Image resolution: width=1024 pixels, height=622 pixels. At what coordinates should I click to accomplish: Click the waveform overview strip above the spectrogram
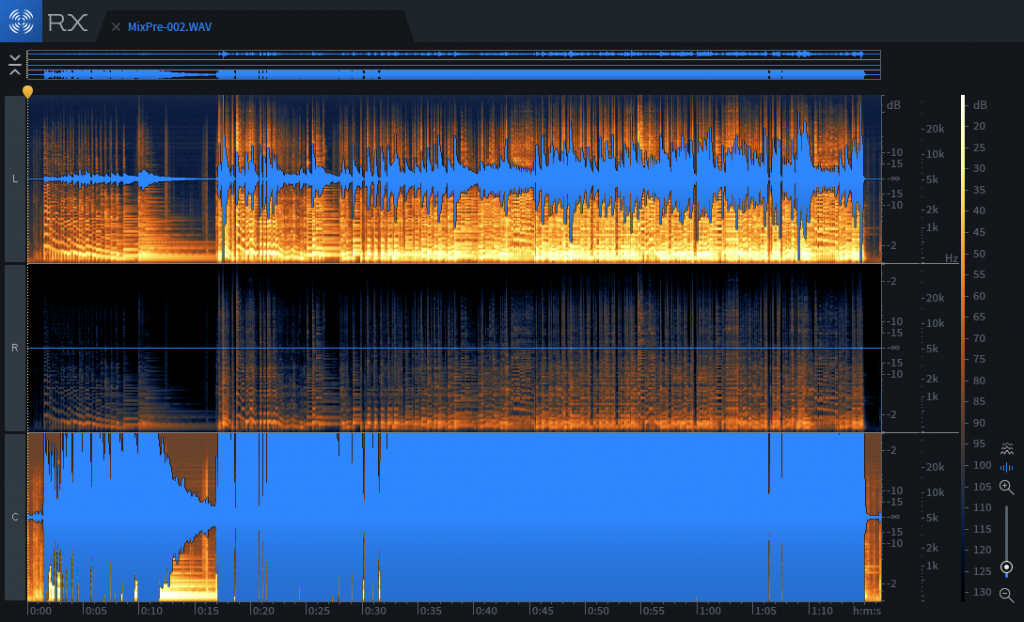(x=453, y=65)
